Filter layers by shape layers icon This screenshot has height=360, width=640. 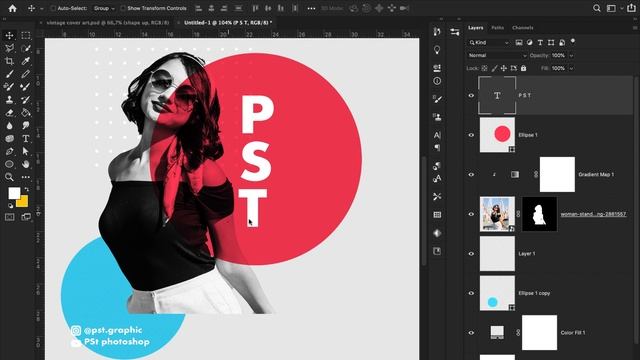point(551,42)
